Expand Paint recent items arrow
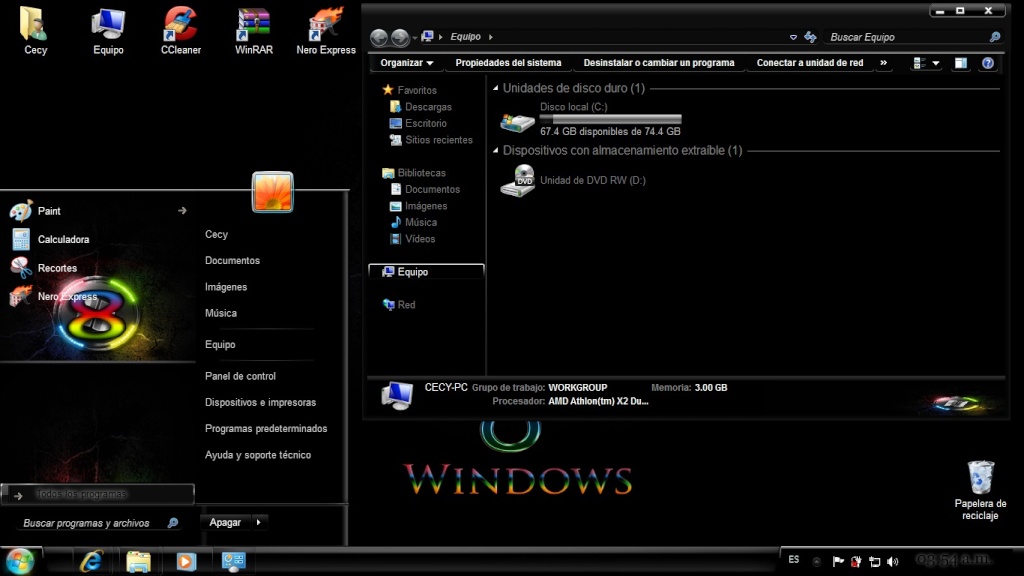The width and height of the screenshot is (1024, 576). click(182, 210)
